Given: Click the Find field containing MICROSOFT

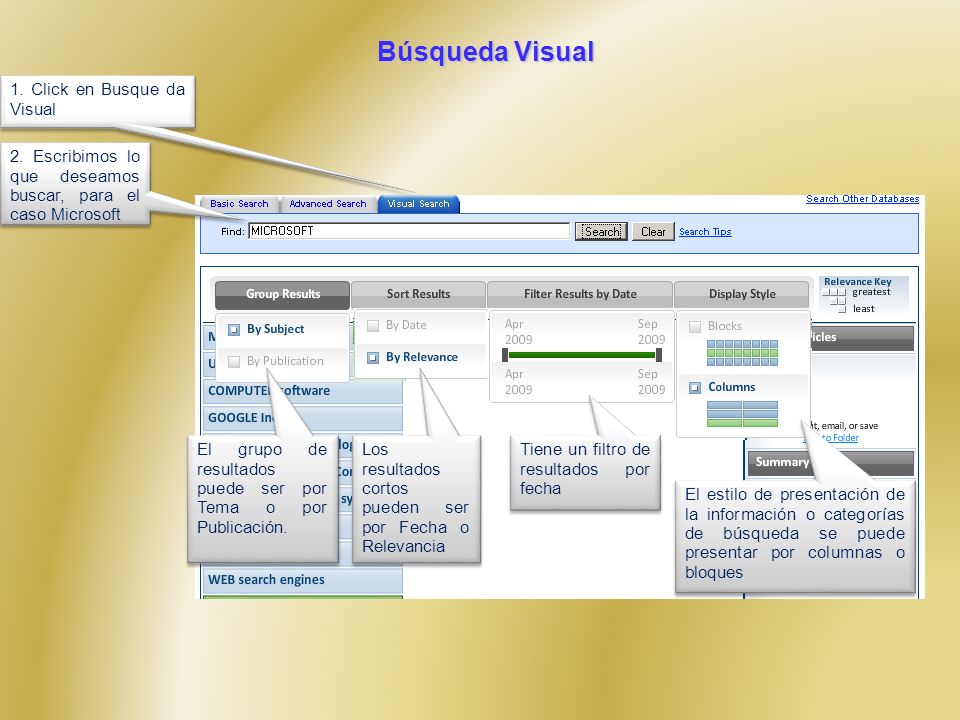Looking at the screenshot, I should pos(409,231).
